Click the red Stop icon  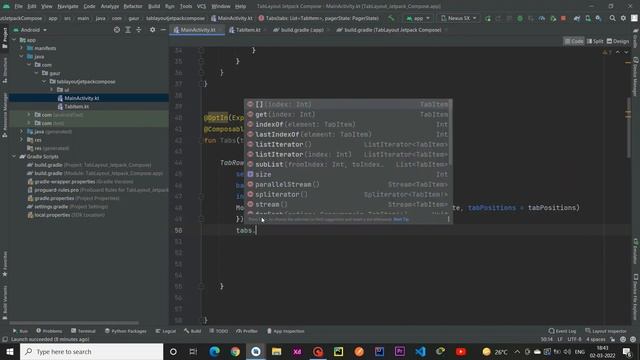[x=563, y=18]
